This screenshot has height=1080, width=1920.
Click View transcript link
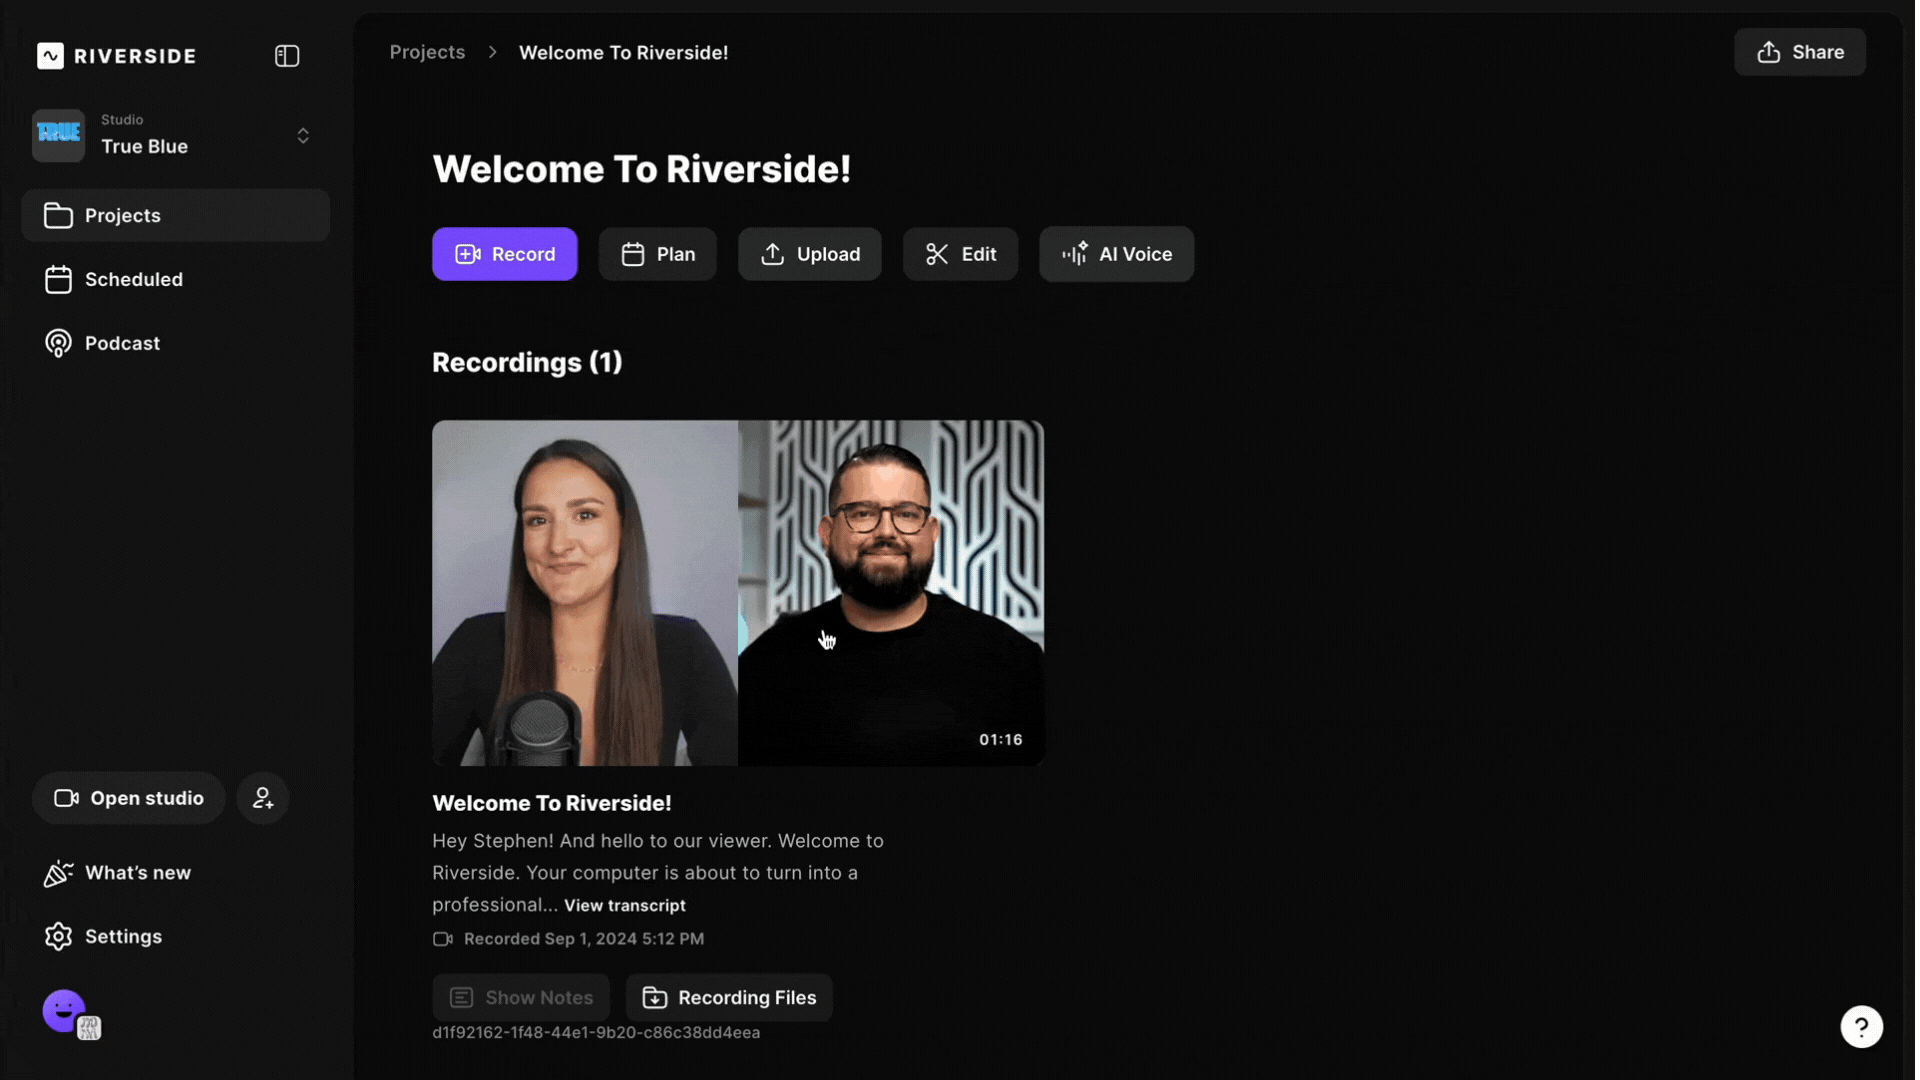(625, 906)
